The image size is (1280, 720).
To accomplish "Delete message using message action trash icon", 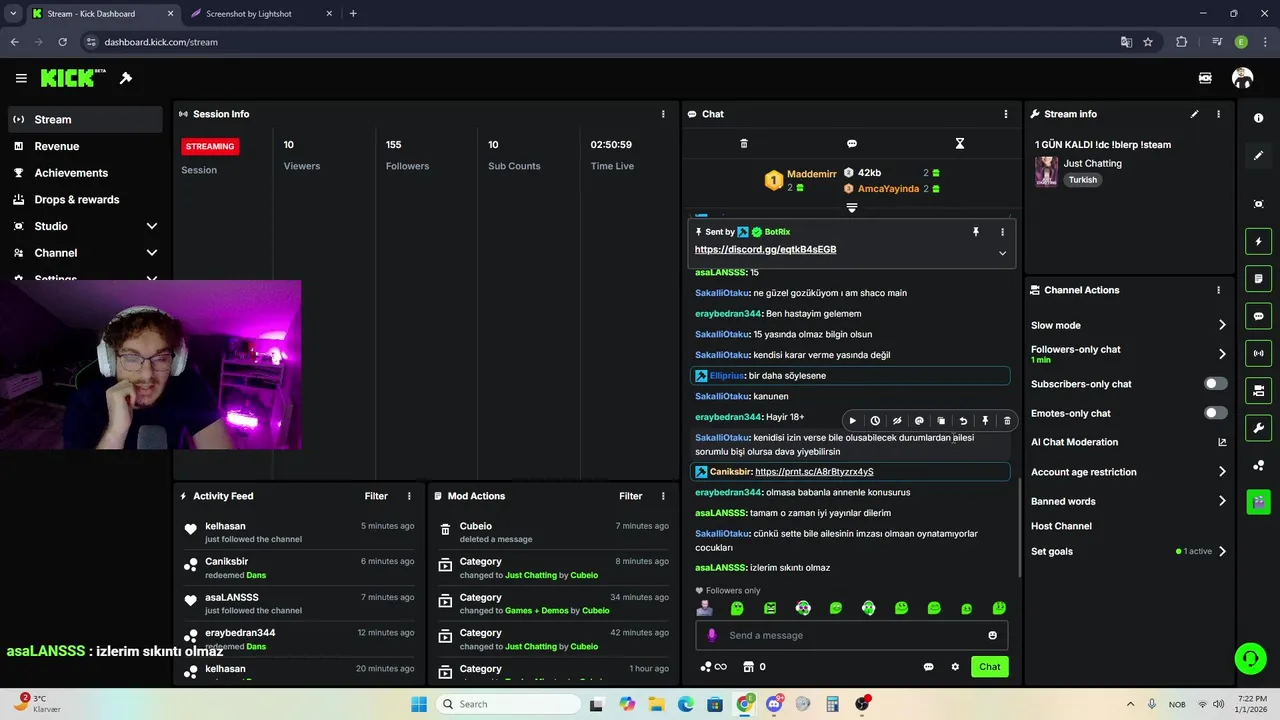I will click(x=1007, y=421).
